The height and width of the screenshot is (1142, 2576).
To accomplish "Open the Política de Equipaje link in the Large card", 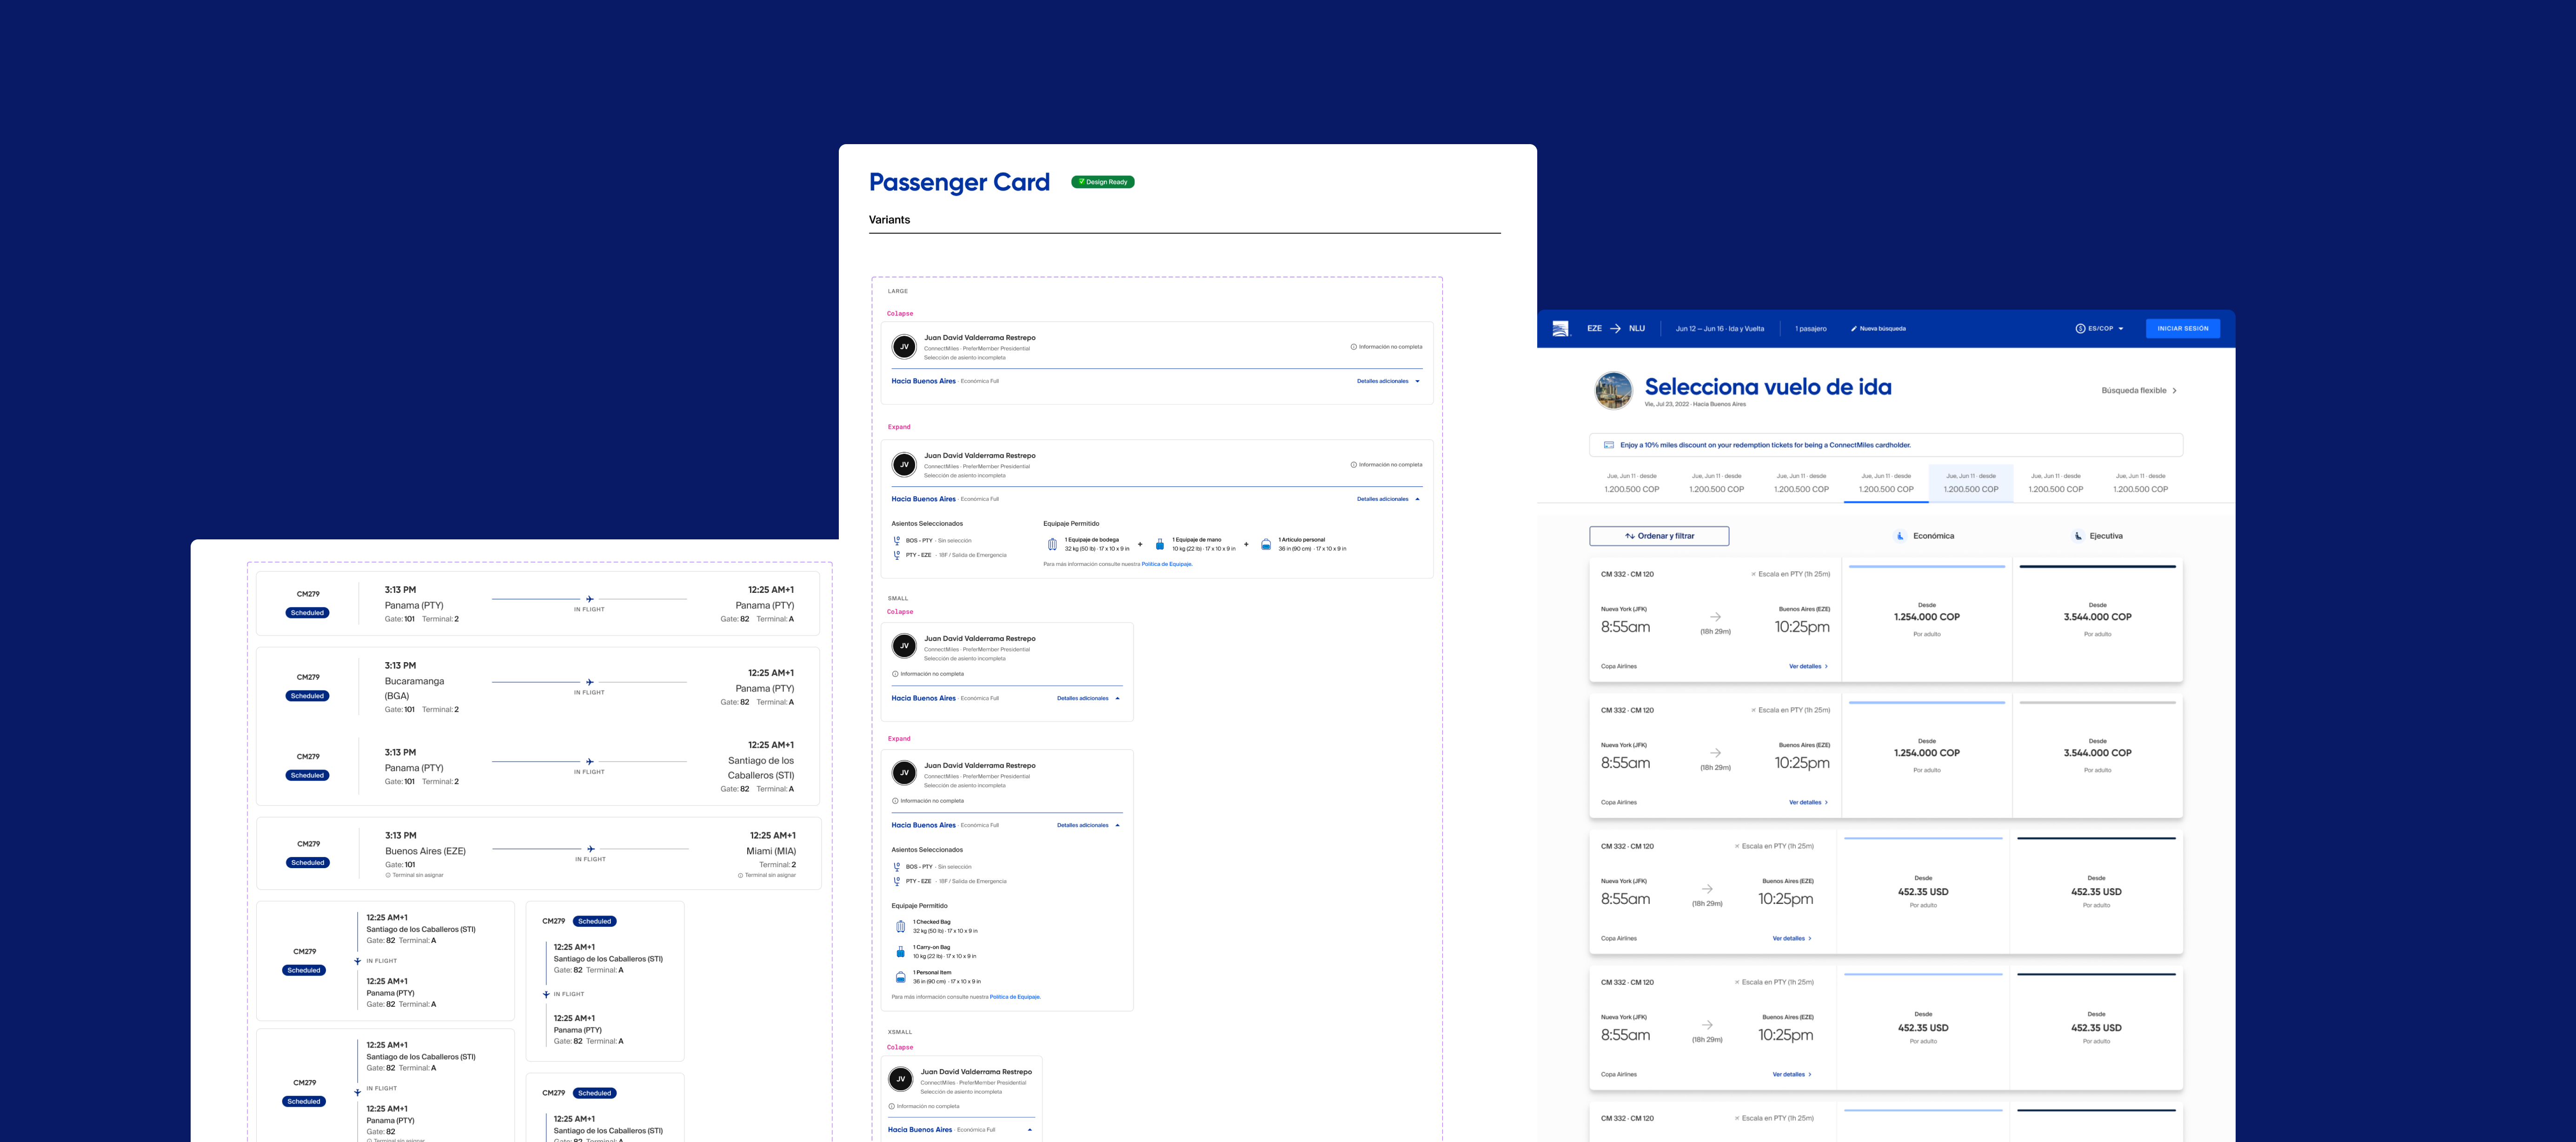I will coord(1166,564).
